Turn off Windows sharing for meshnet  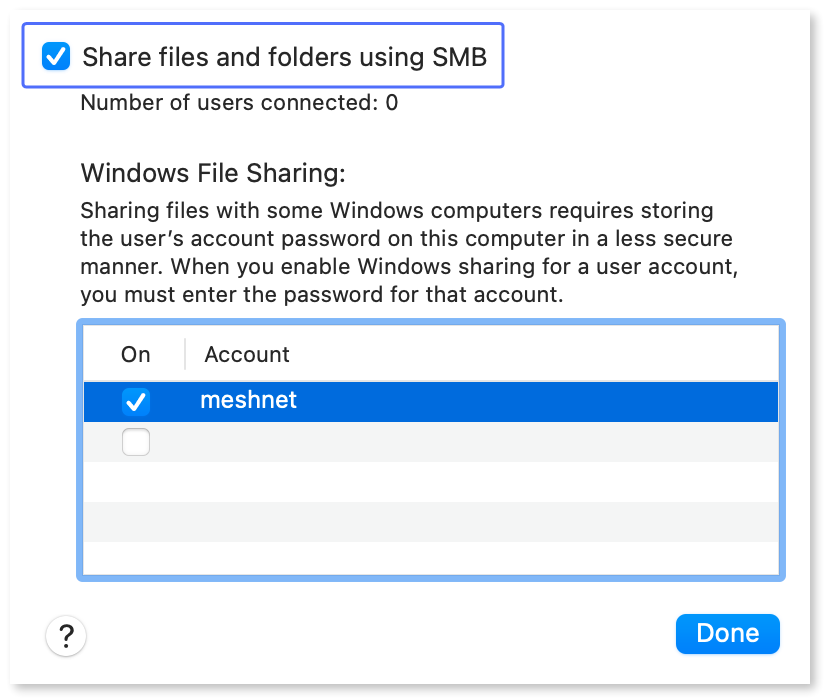tap(138, 400)
